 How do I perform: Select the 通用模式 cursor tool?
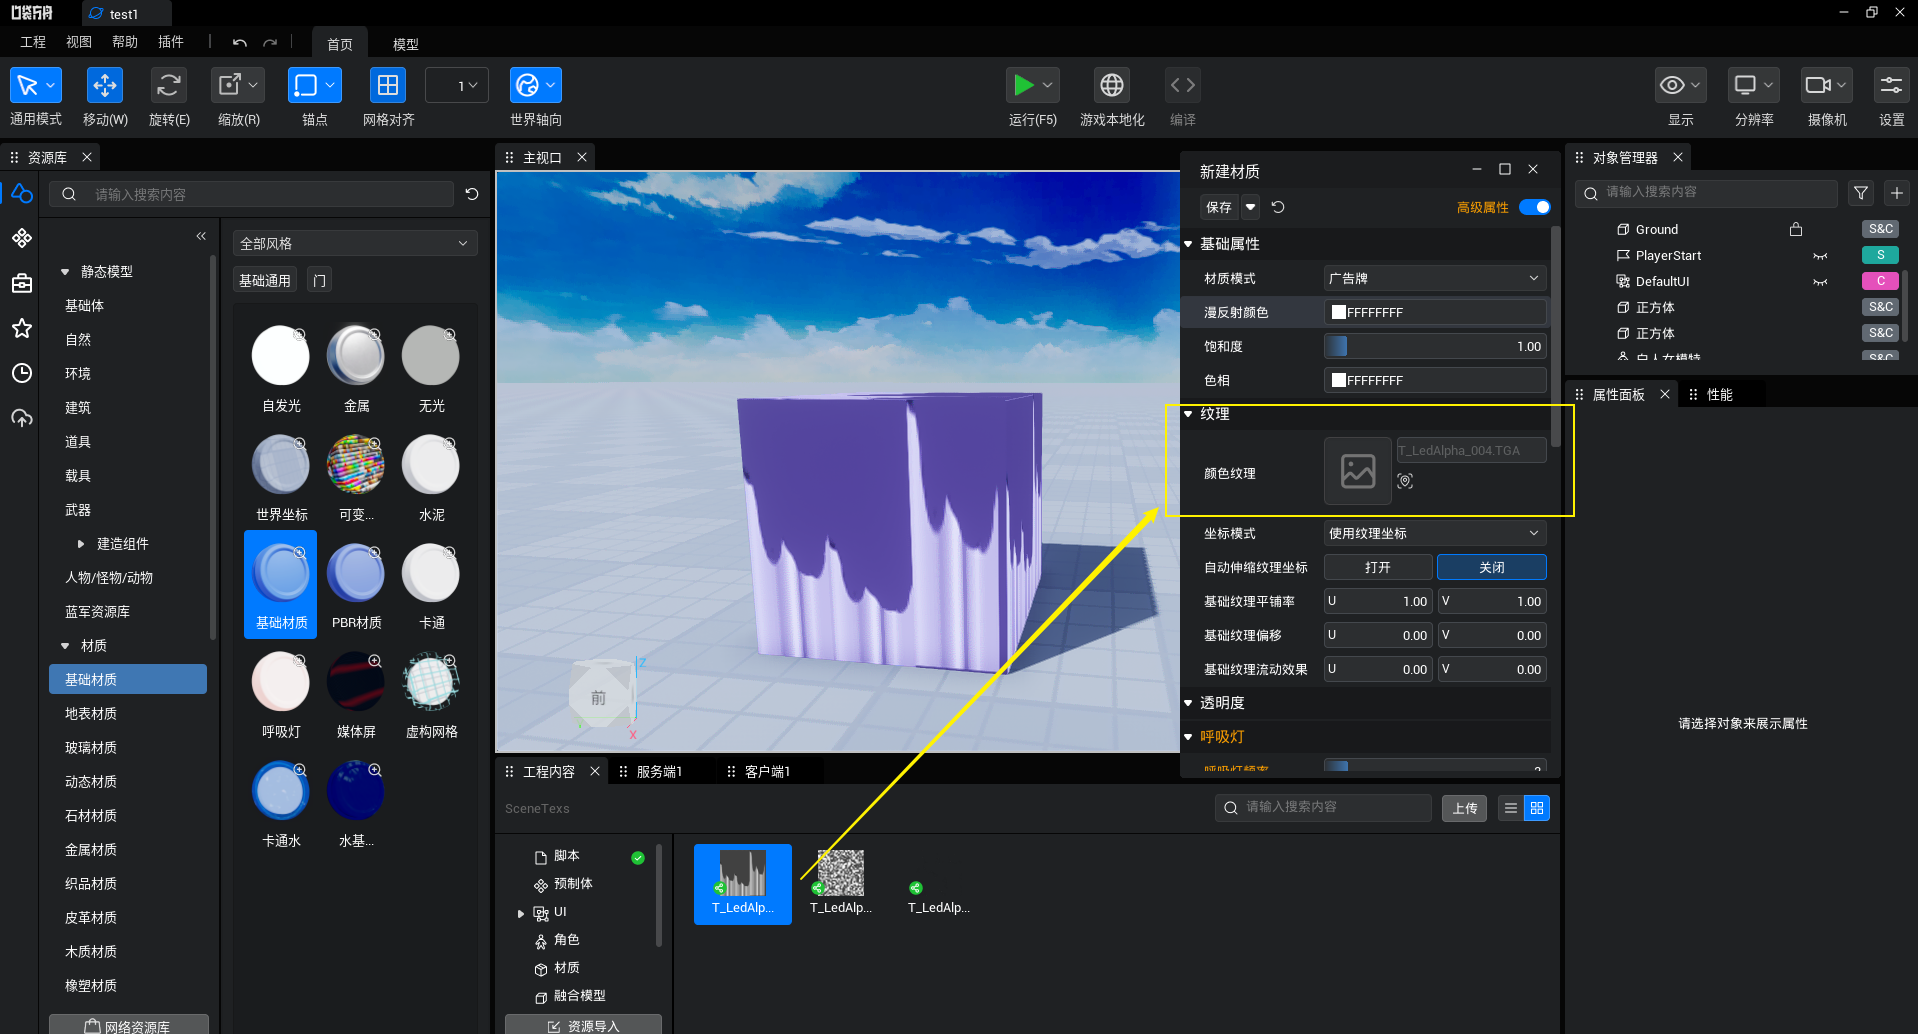(36, 85)
